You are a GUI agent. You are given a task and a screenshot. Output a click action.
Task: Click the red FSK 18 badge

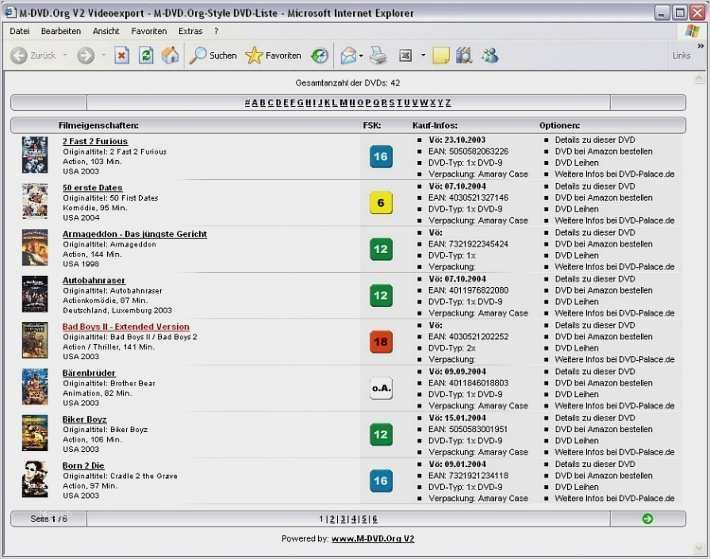coord(381,342)
